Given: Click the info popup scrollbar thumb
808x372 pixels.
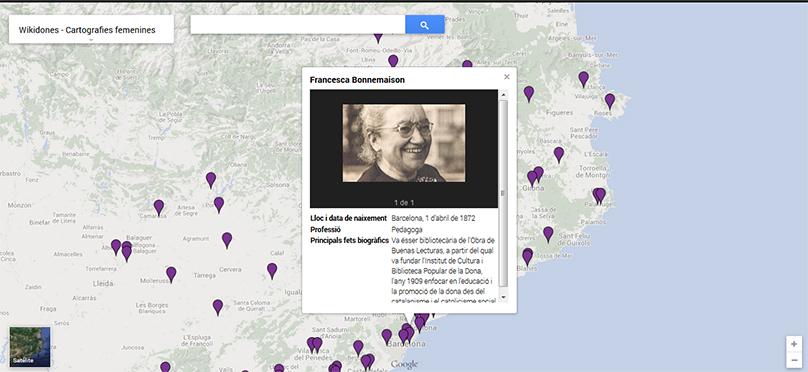Looking at the screenshot, I should point(503,193).
